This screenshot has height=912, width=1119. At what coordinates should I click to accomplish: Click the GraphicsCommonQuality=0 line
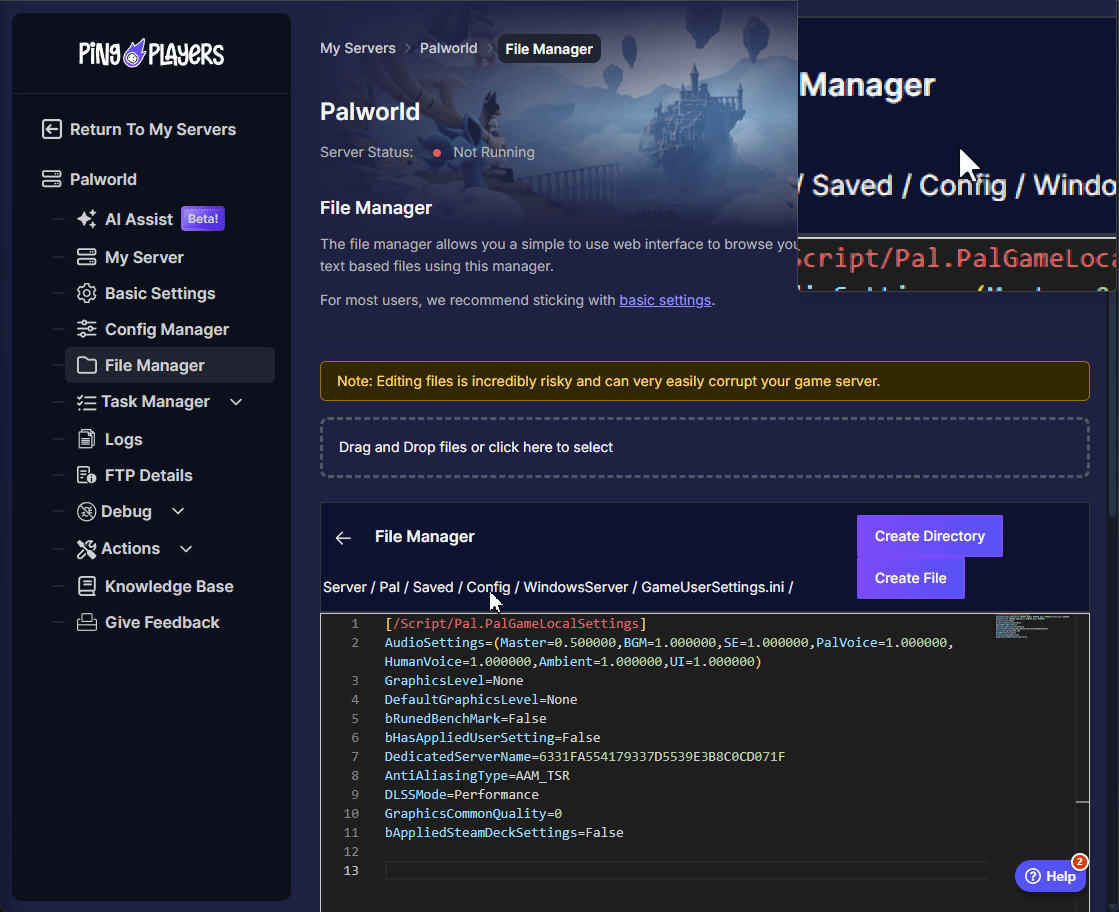click(x=473, y=814)
